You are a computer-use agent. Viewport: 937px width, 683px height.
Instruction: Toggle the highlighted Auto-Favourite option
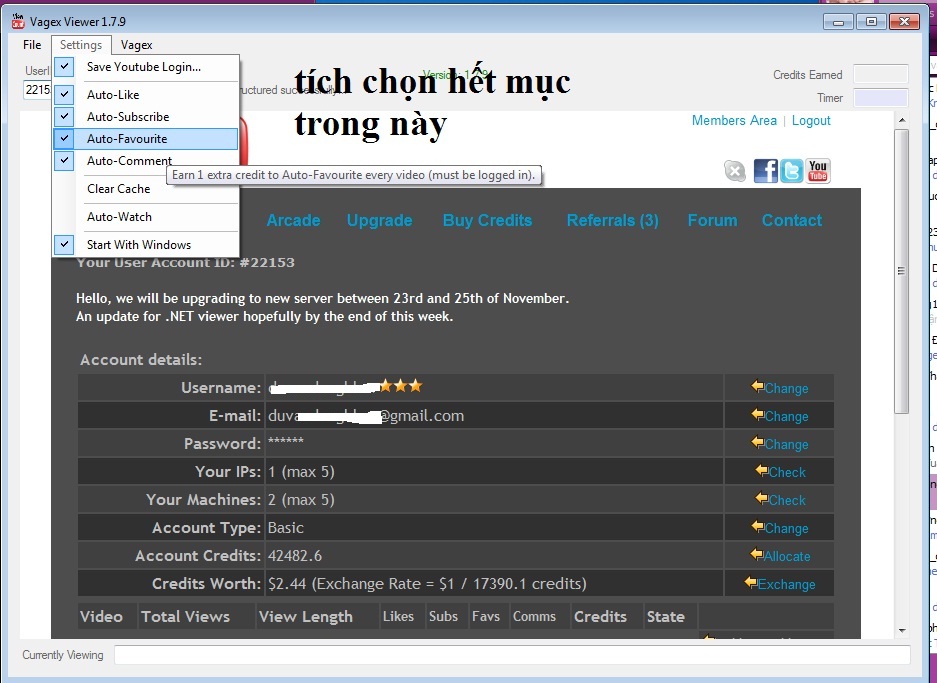coord(146,139)
